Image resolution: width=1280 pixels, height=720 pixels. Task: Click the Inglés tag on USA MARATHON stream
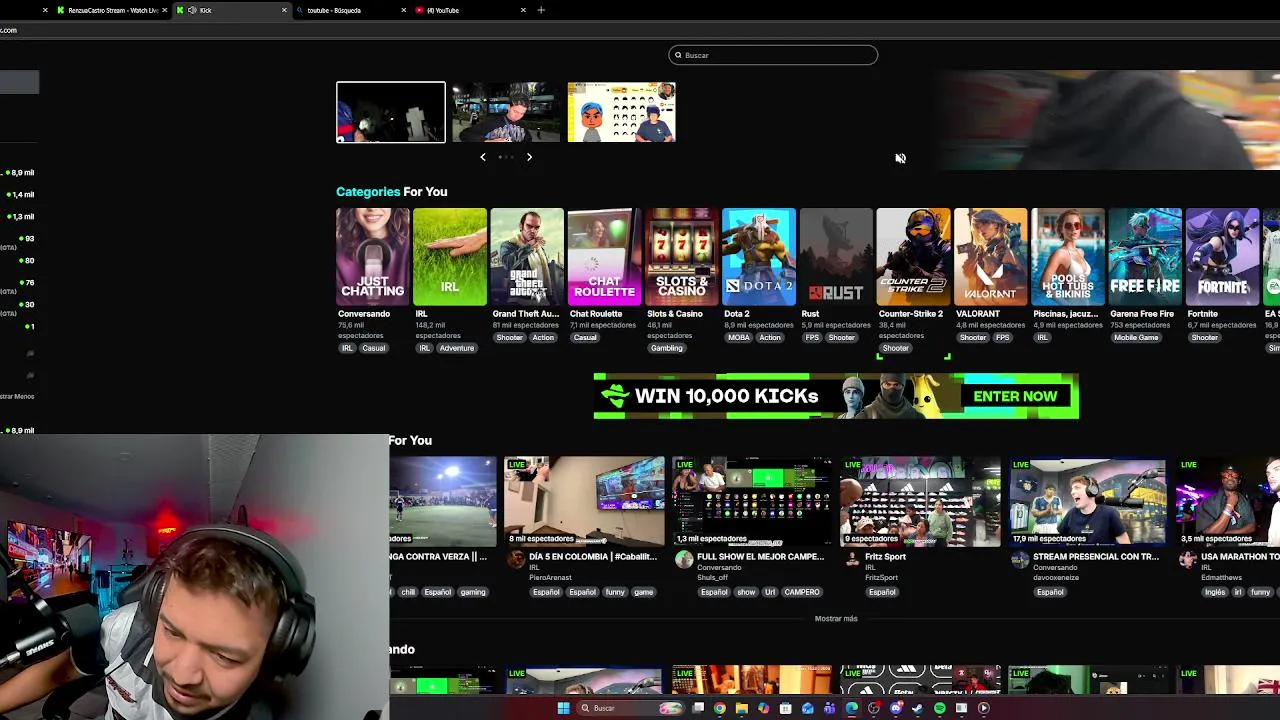1215,592
